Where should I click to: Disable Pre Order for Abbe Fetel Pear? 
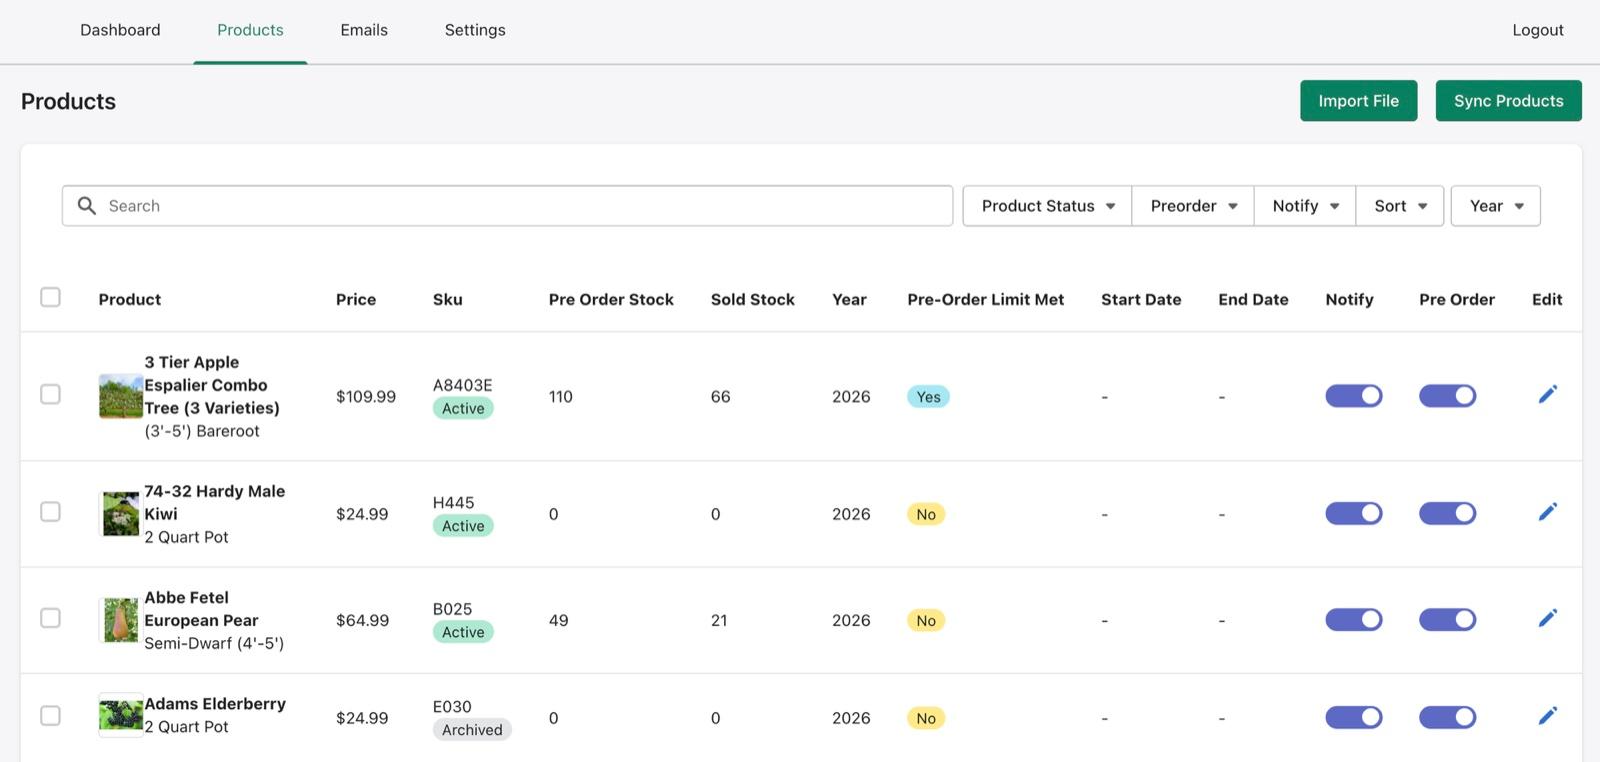(1447, 620)
